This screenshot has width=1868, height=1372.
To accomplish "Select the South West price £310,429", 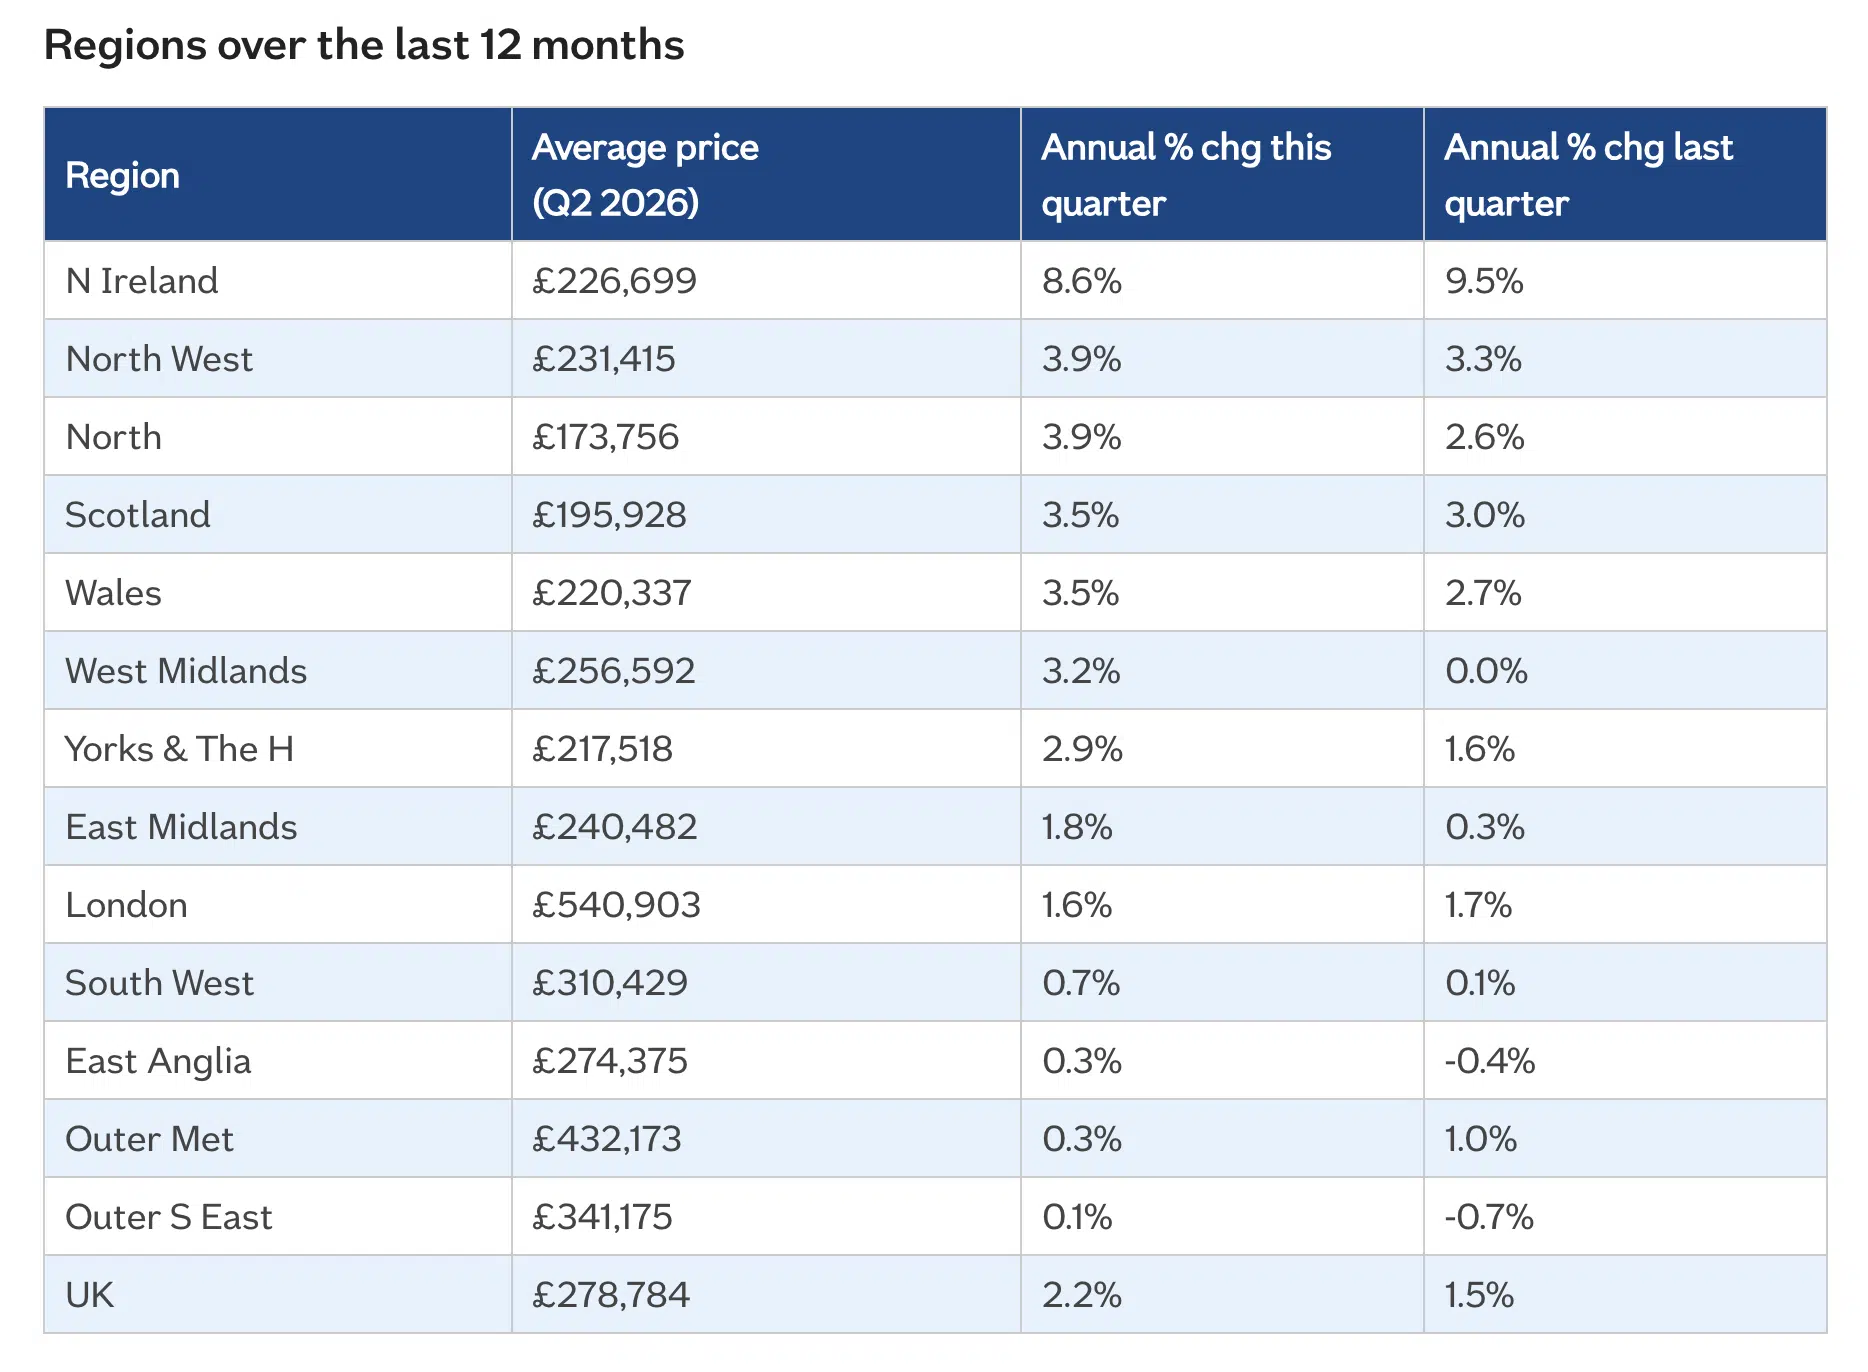I will pos(610,983).
